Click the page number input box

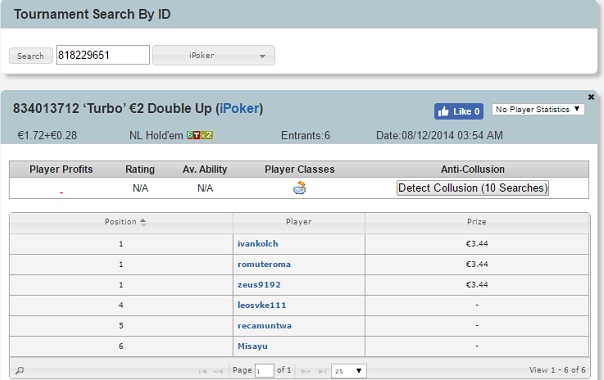tap(264, 371)
